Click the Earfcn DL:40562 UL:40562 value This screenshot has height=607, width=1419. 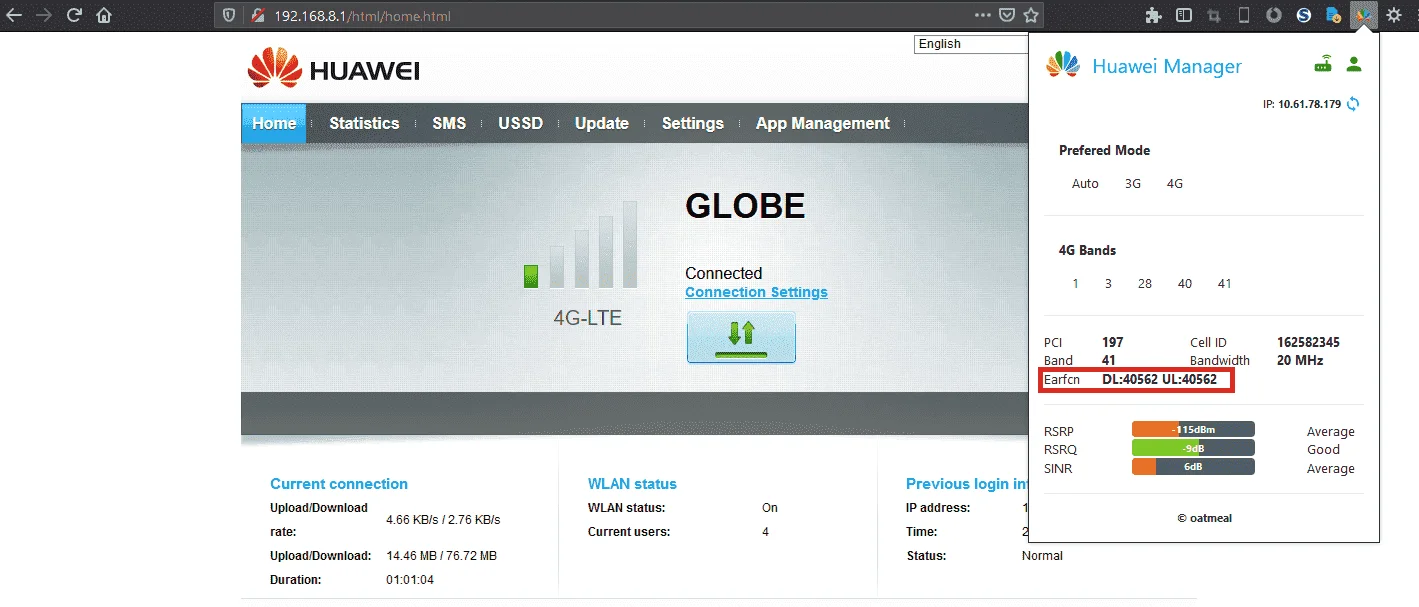1159,379
